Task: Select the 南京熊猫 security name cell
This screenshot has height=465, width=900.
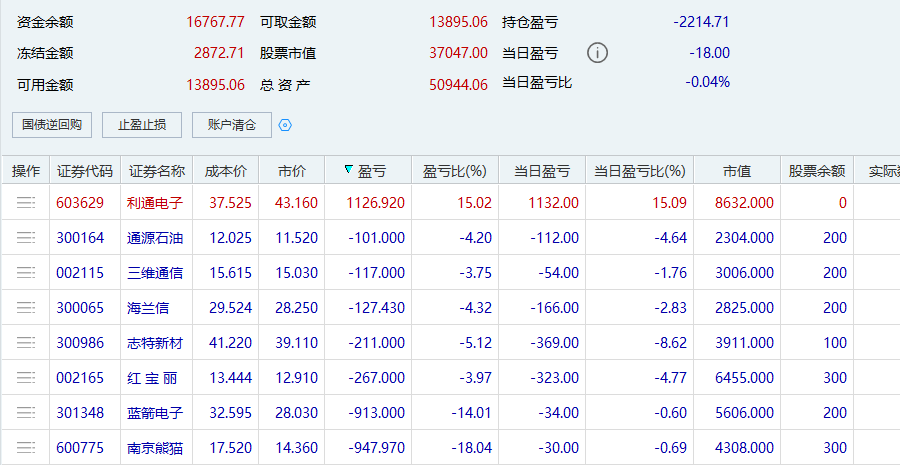Action: [155, 448]
